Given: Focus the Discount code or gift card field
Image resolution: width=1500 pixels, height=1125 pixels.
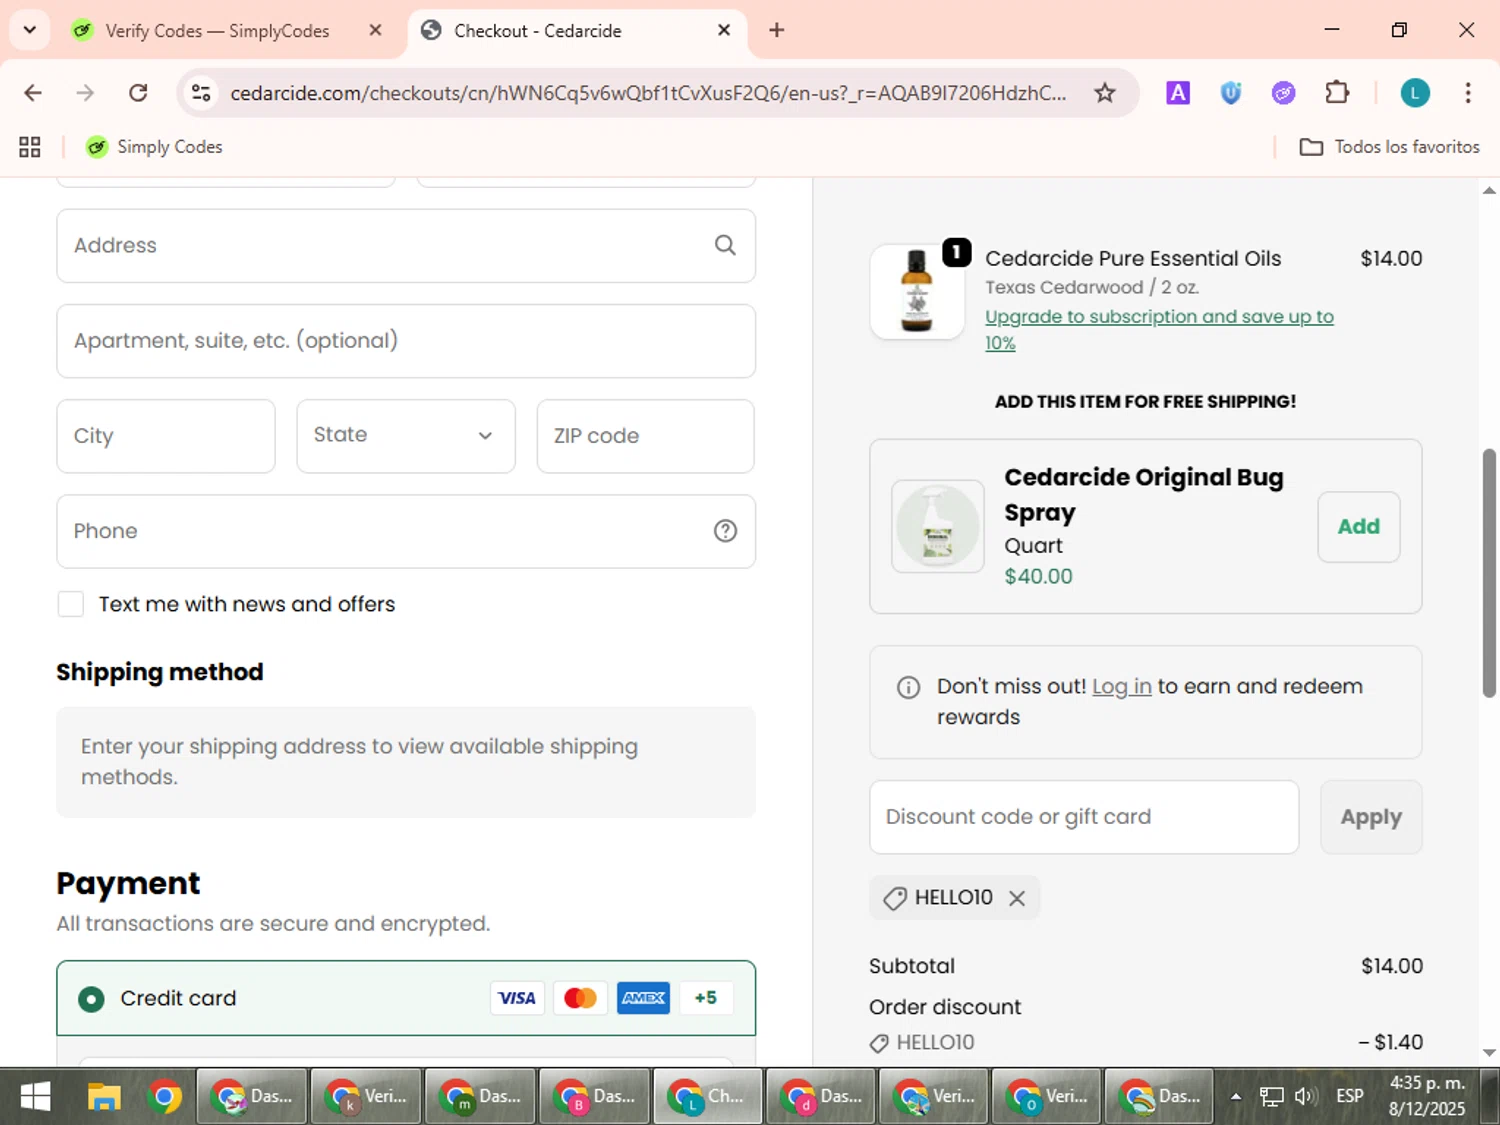Looking at the screenshot, I should (x=1084, y=817).
